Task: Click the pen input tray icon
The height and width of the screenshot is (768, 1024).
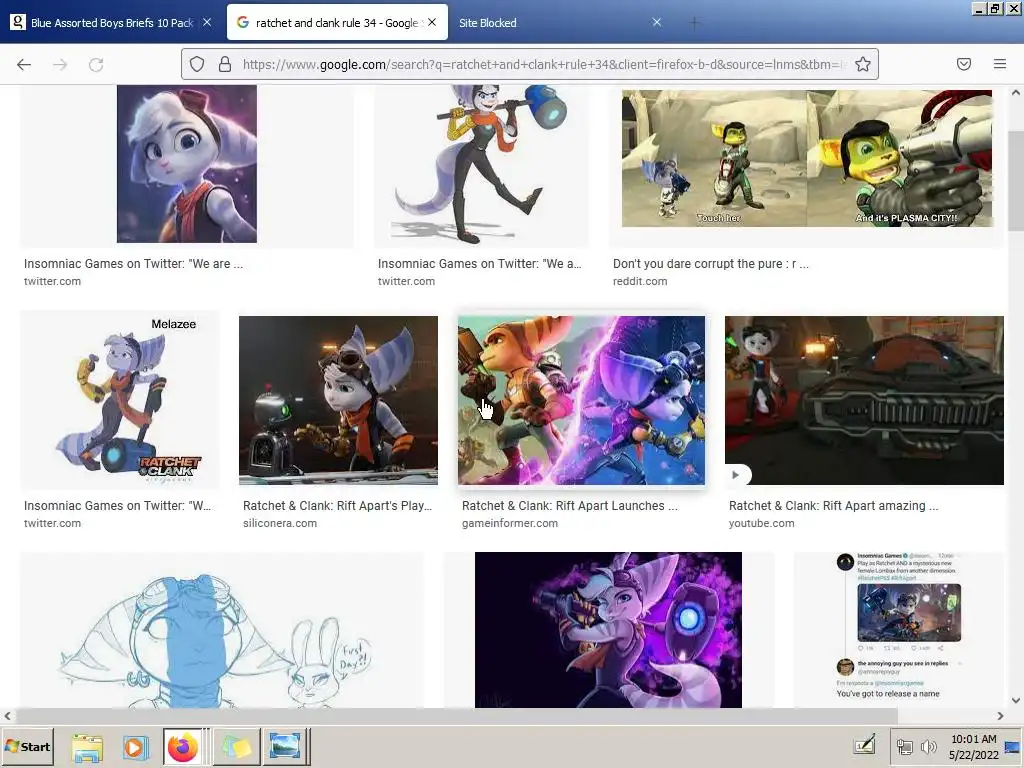Action: [865, 745]
